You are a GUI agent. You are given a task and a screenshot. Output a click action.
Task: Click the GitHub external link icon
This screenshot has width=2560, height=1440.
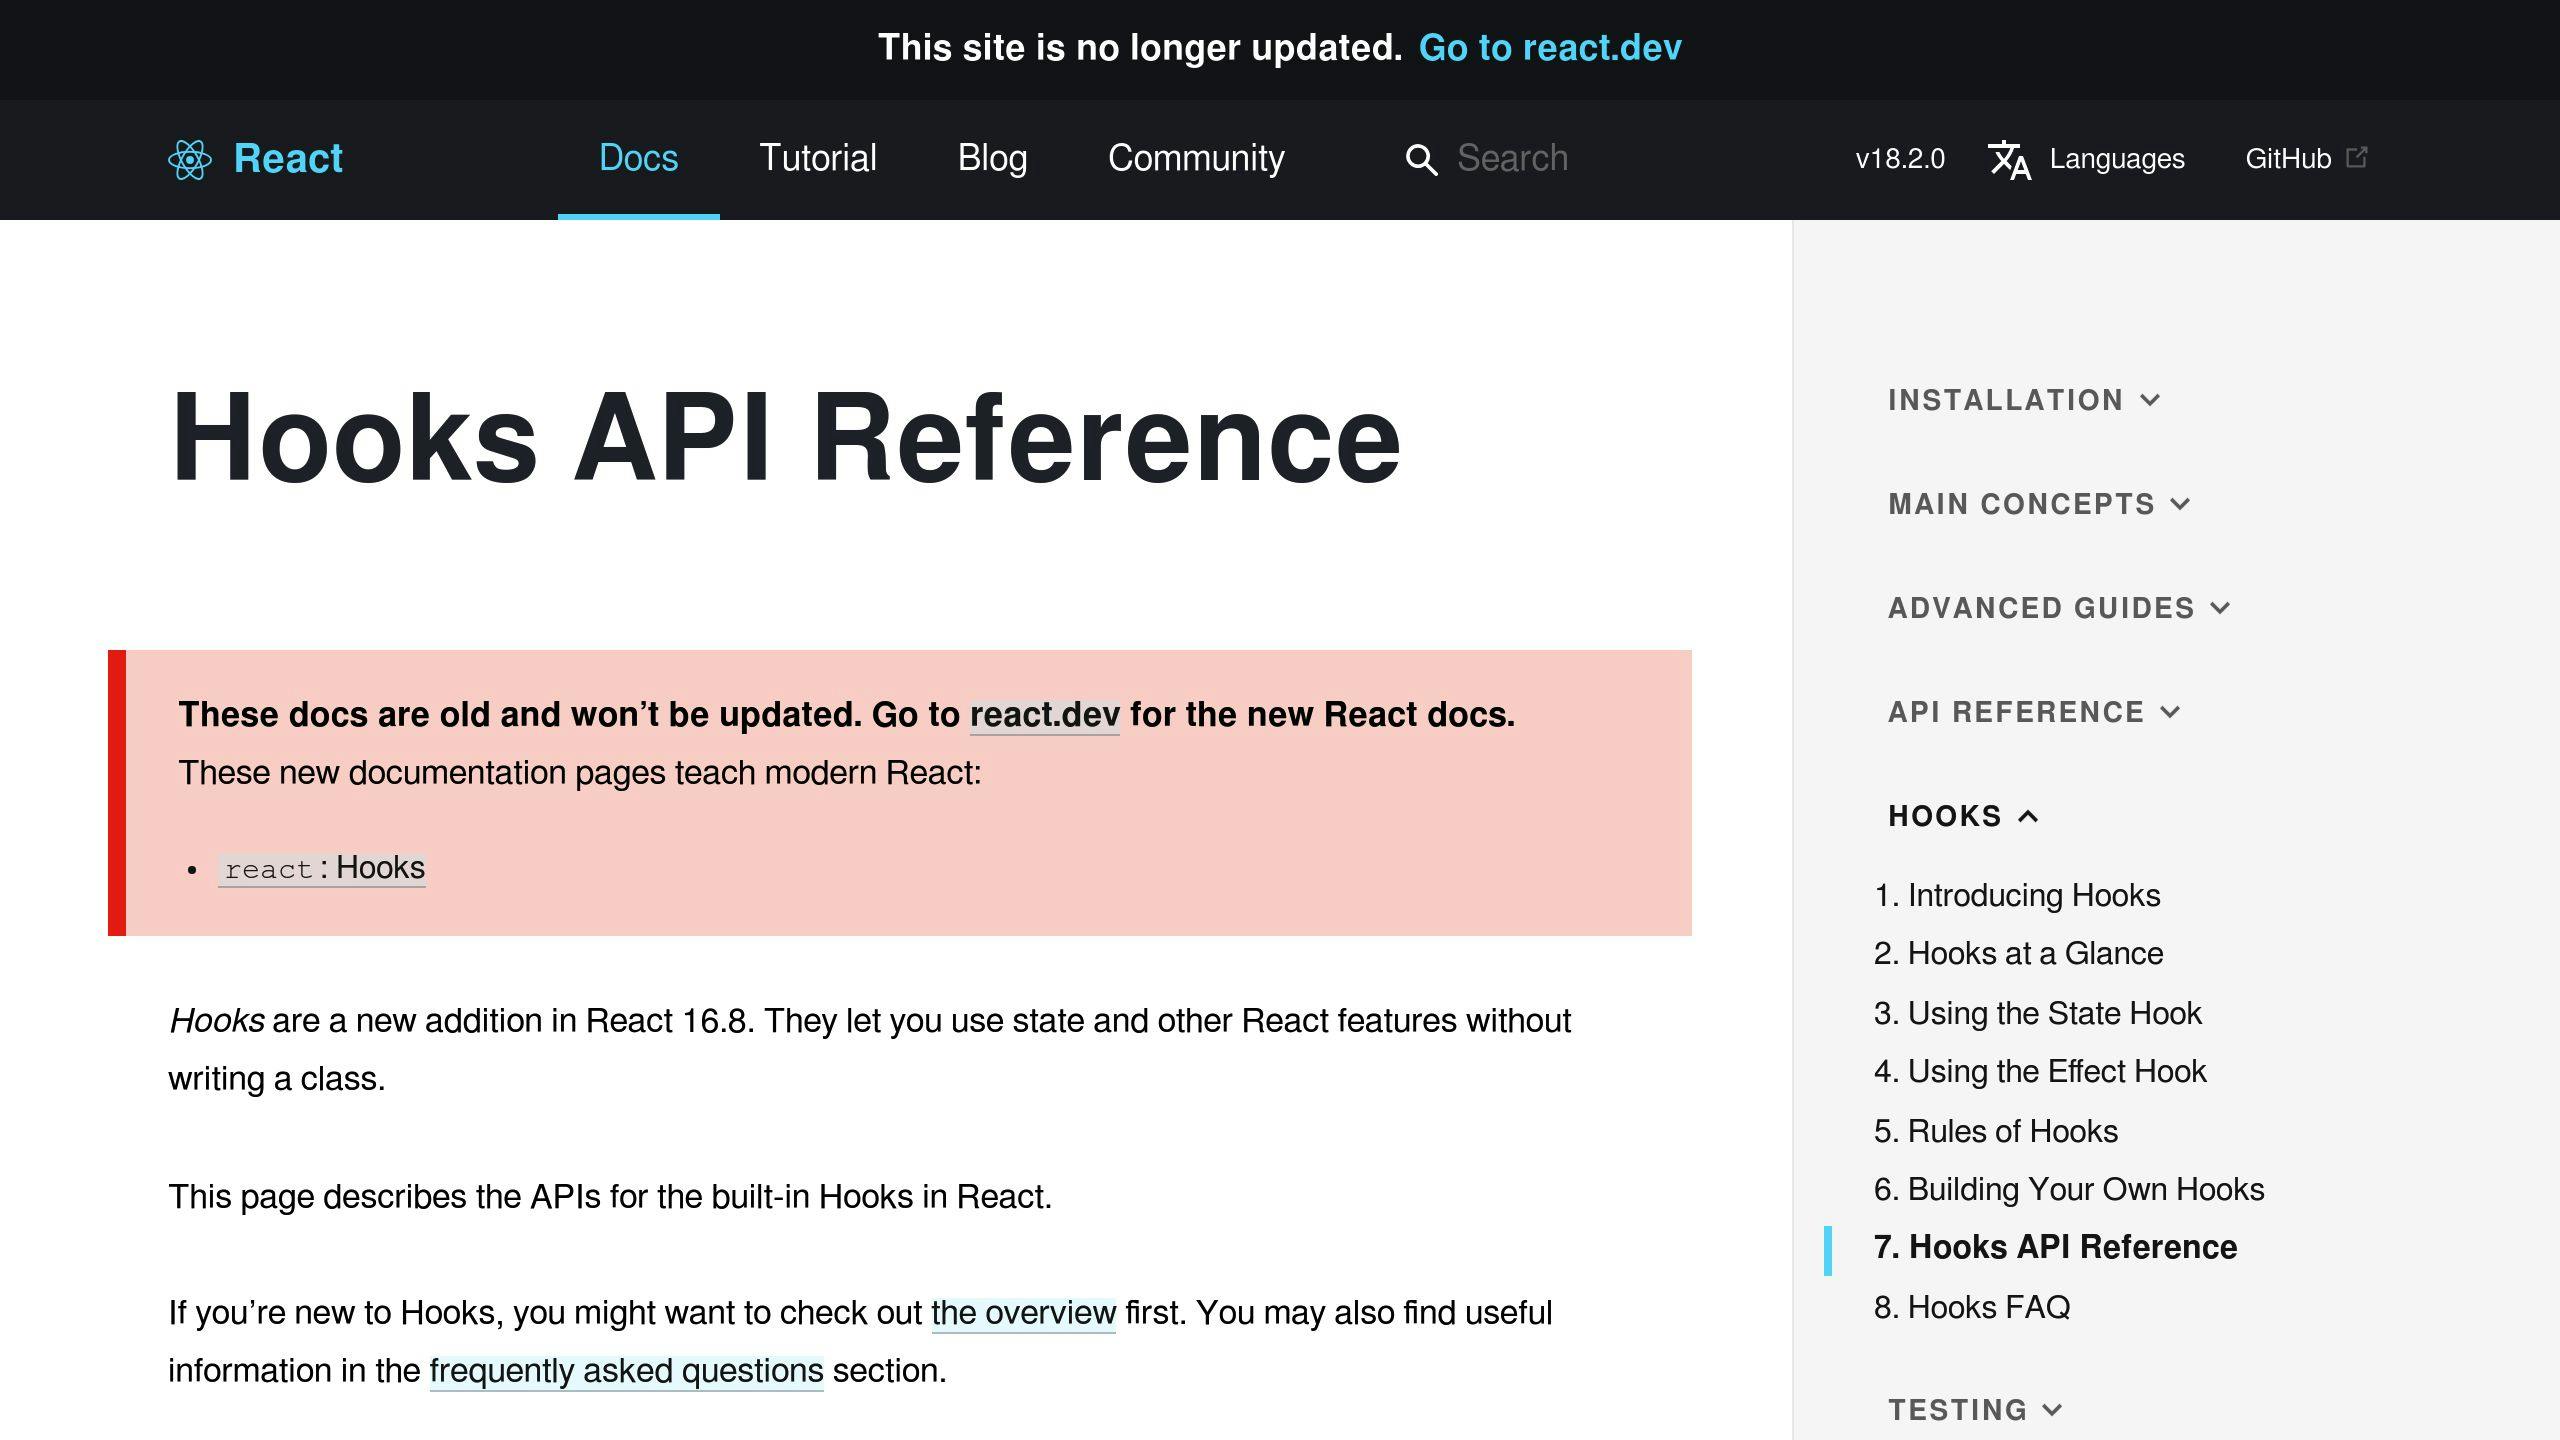click(x=2356, y=157)
